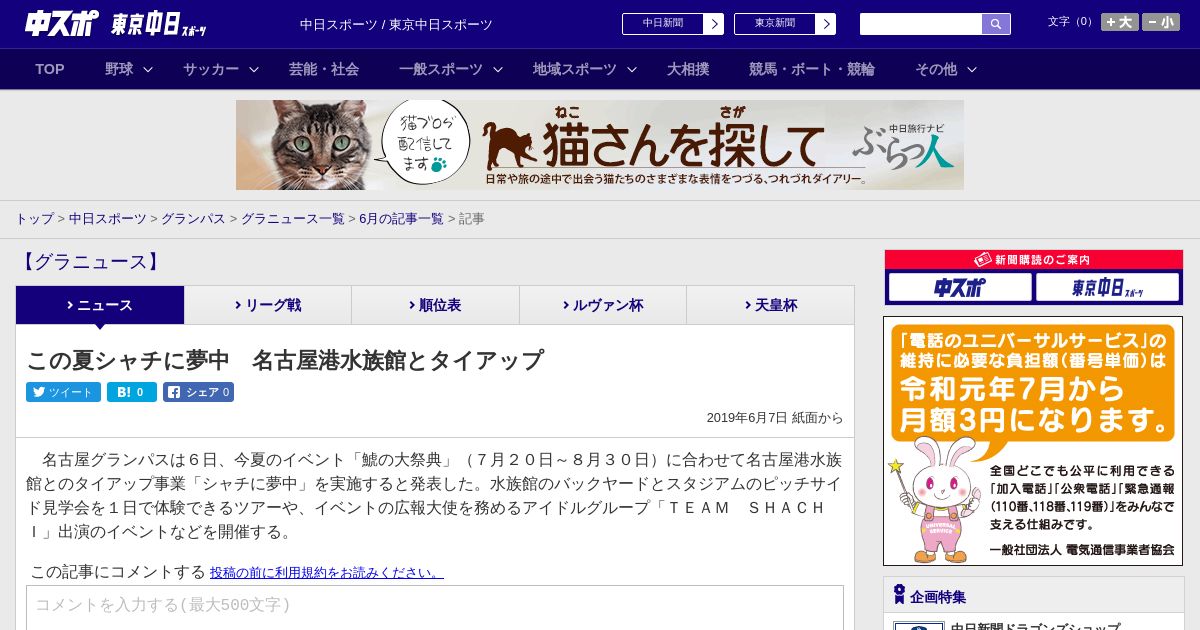Click 中スポ subscription button in sidebar
Screen dimensions: 1200x630
[960, 287]
